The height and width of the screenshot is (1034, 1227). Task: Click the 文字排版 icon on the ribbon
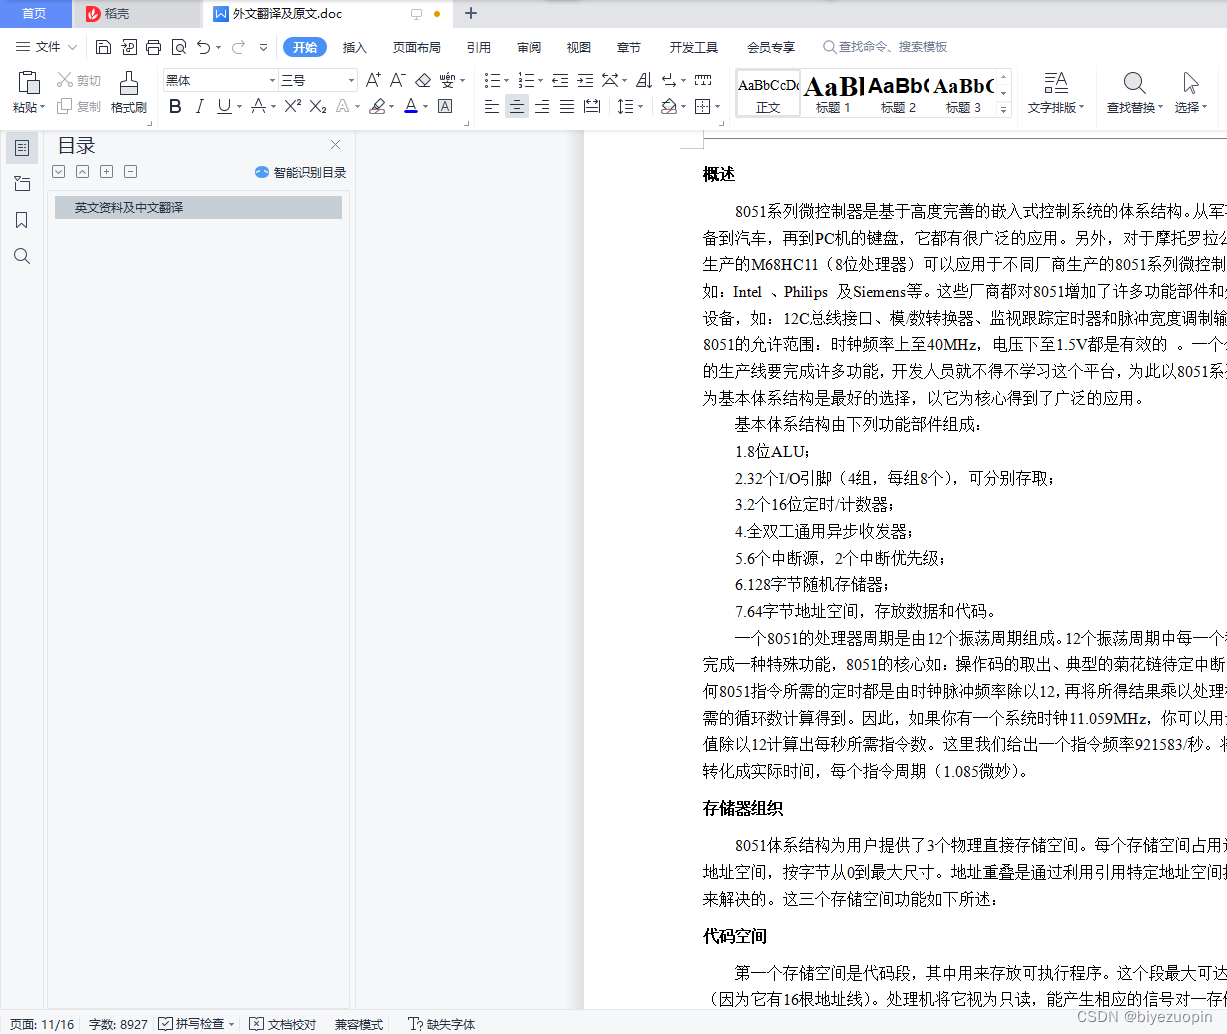click(x=1056, y=91)
